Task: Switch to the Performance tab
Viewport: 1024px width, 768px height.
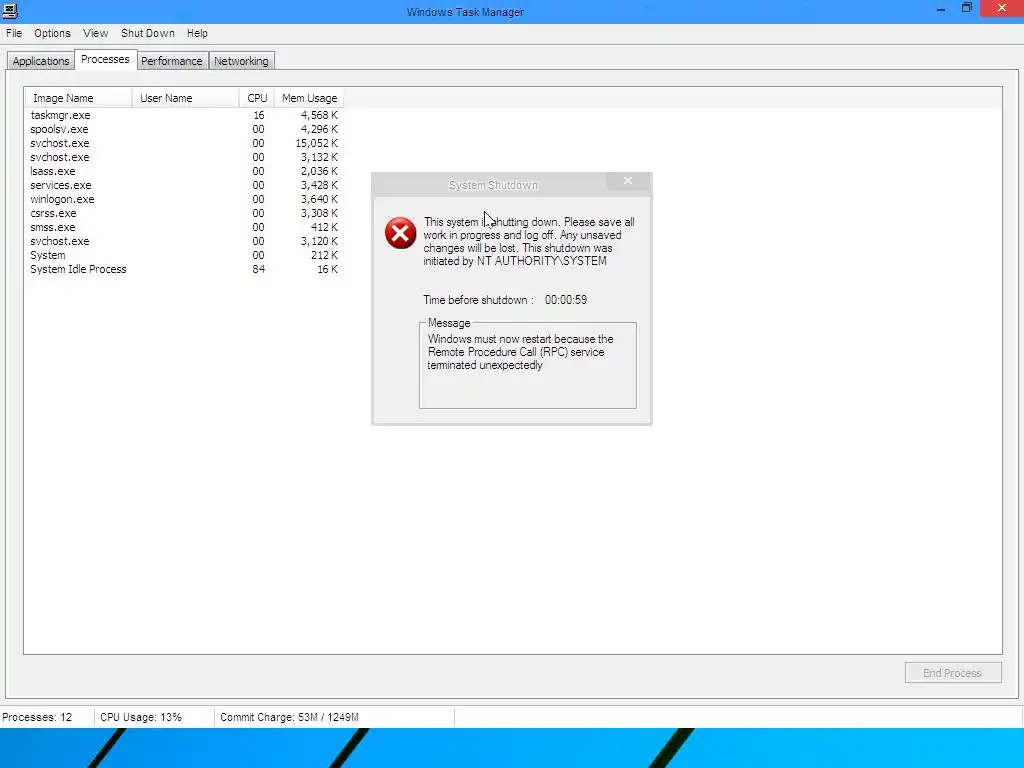Action: 172,61
